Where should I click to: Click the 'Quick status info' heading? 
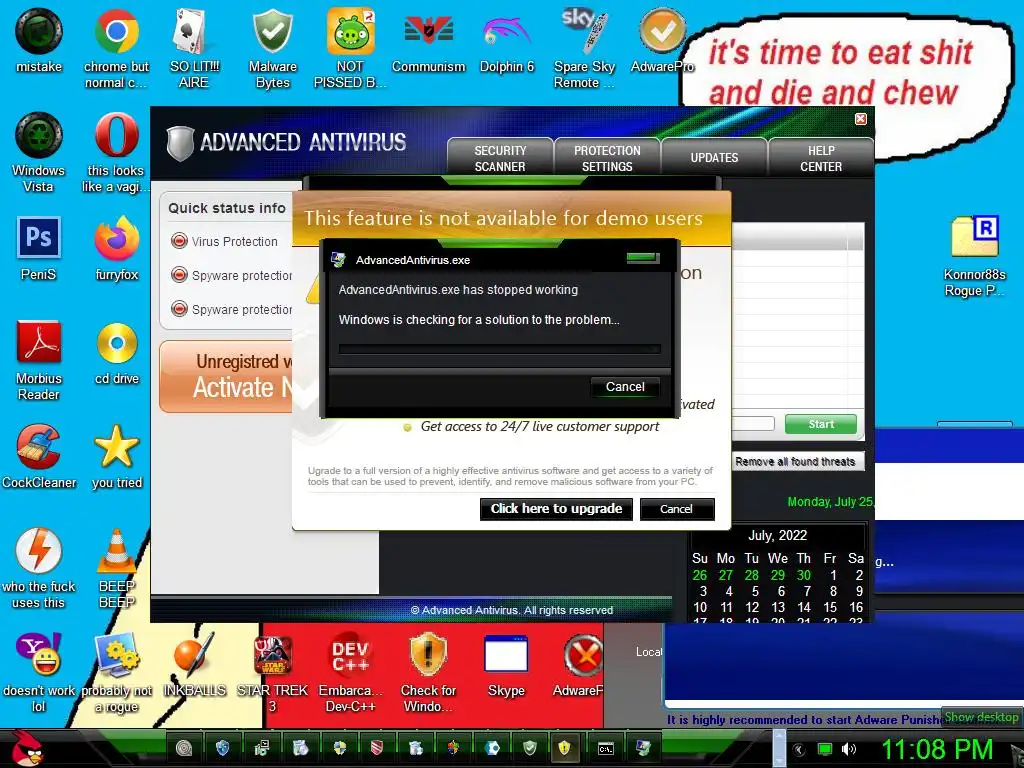pos(227,208)
